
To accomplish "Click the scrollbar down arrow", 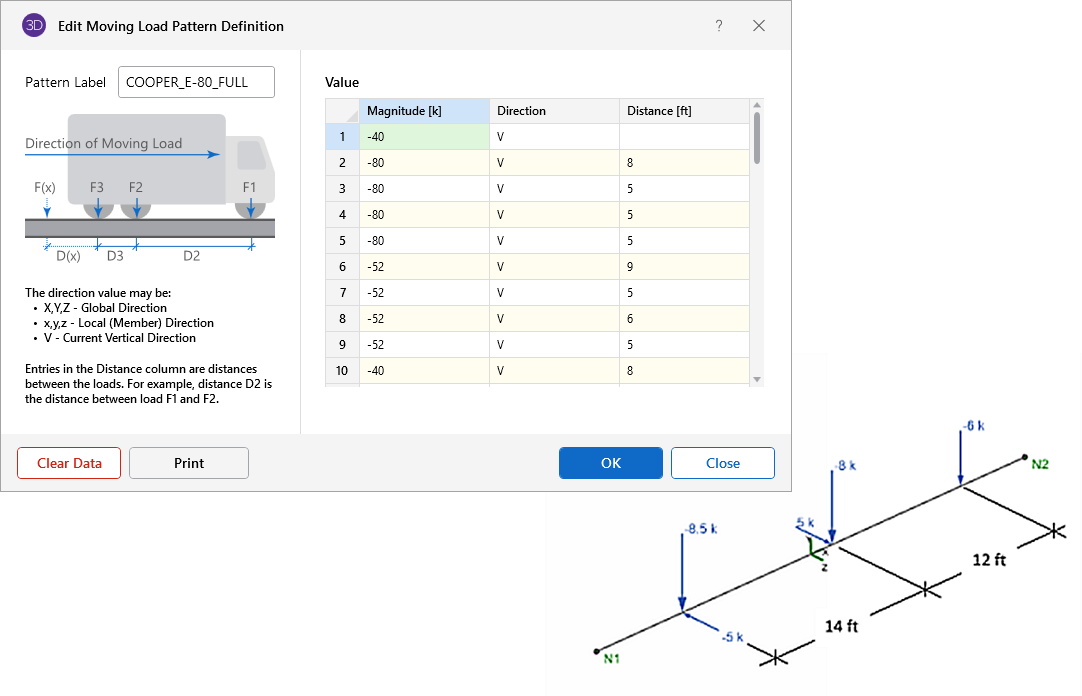I will (756, 379).
